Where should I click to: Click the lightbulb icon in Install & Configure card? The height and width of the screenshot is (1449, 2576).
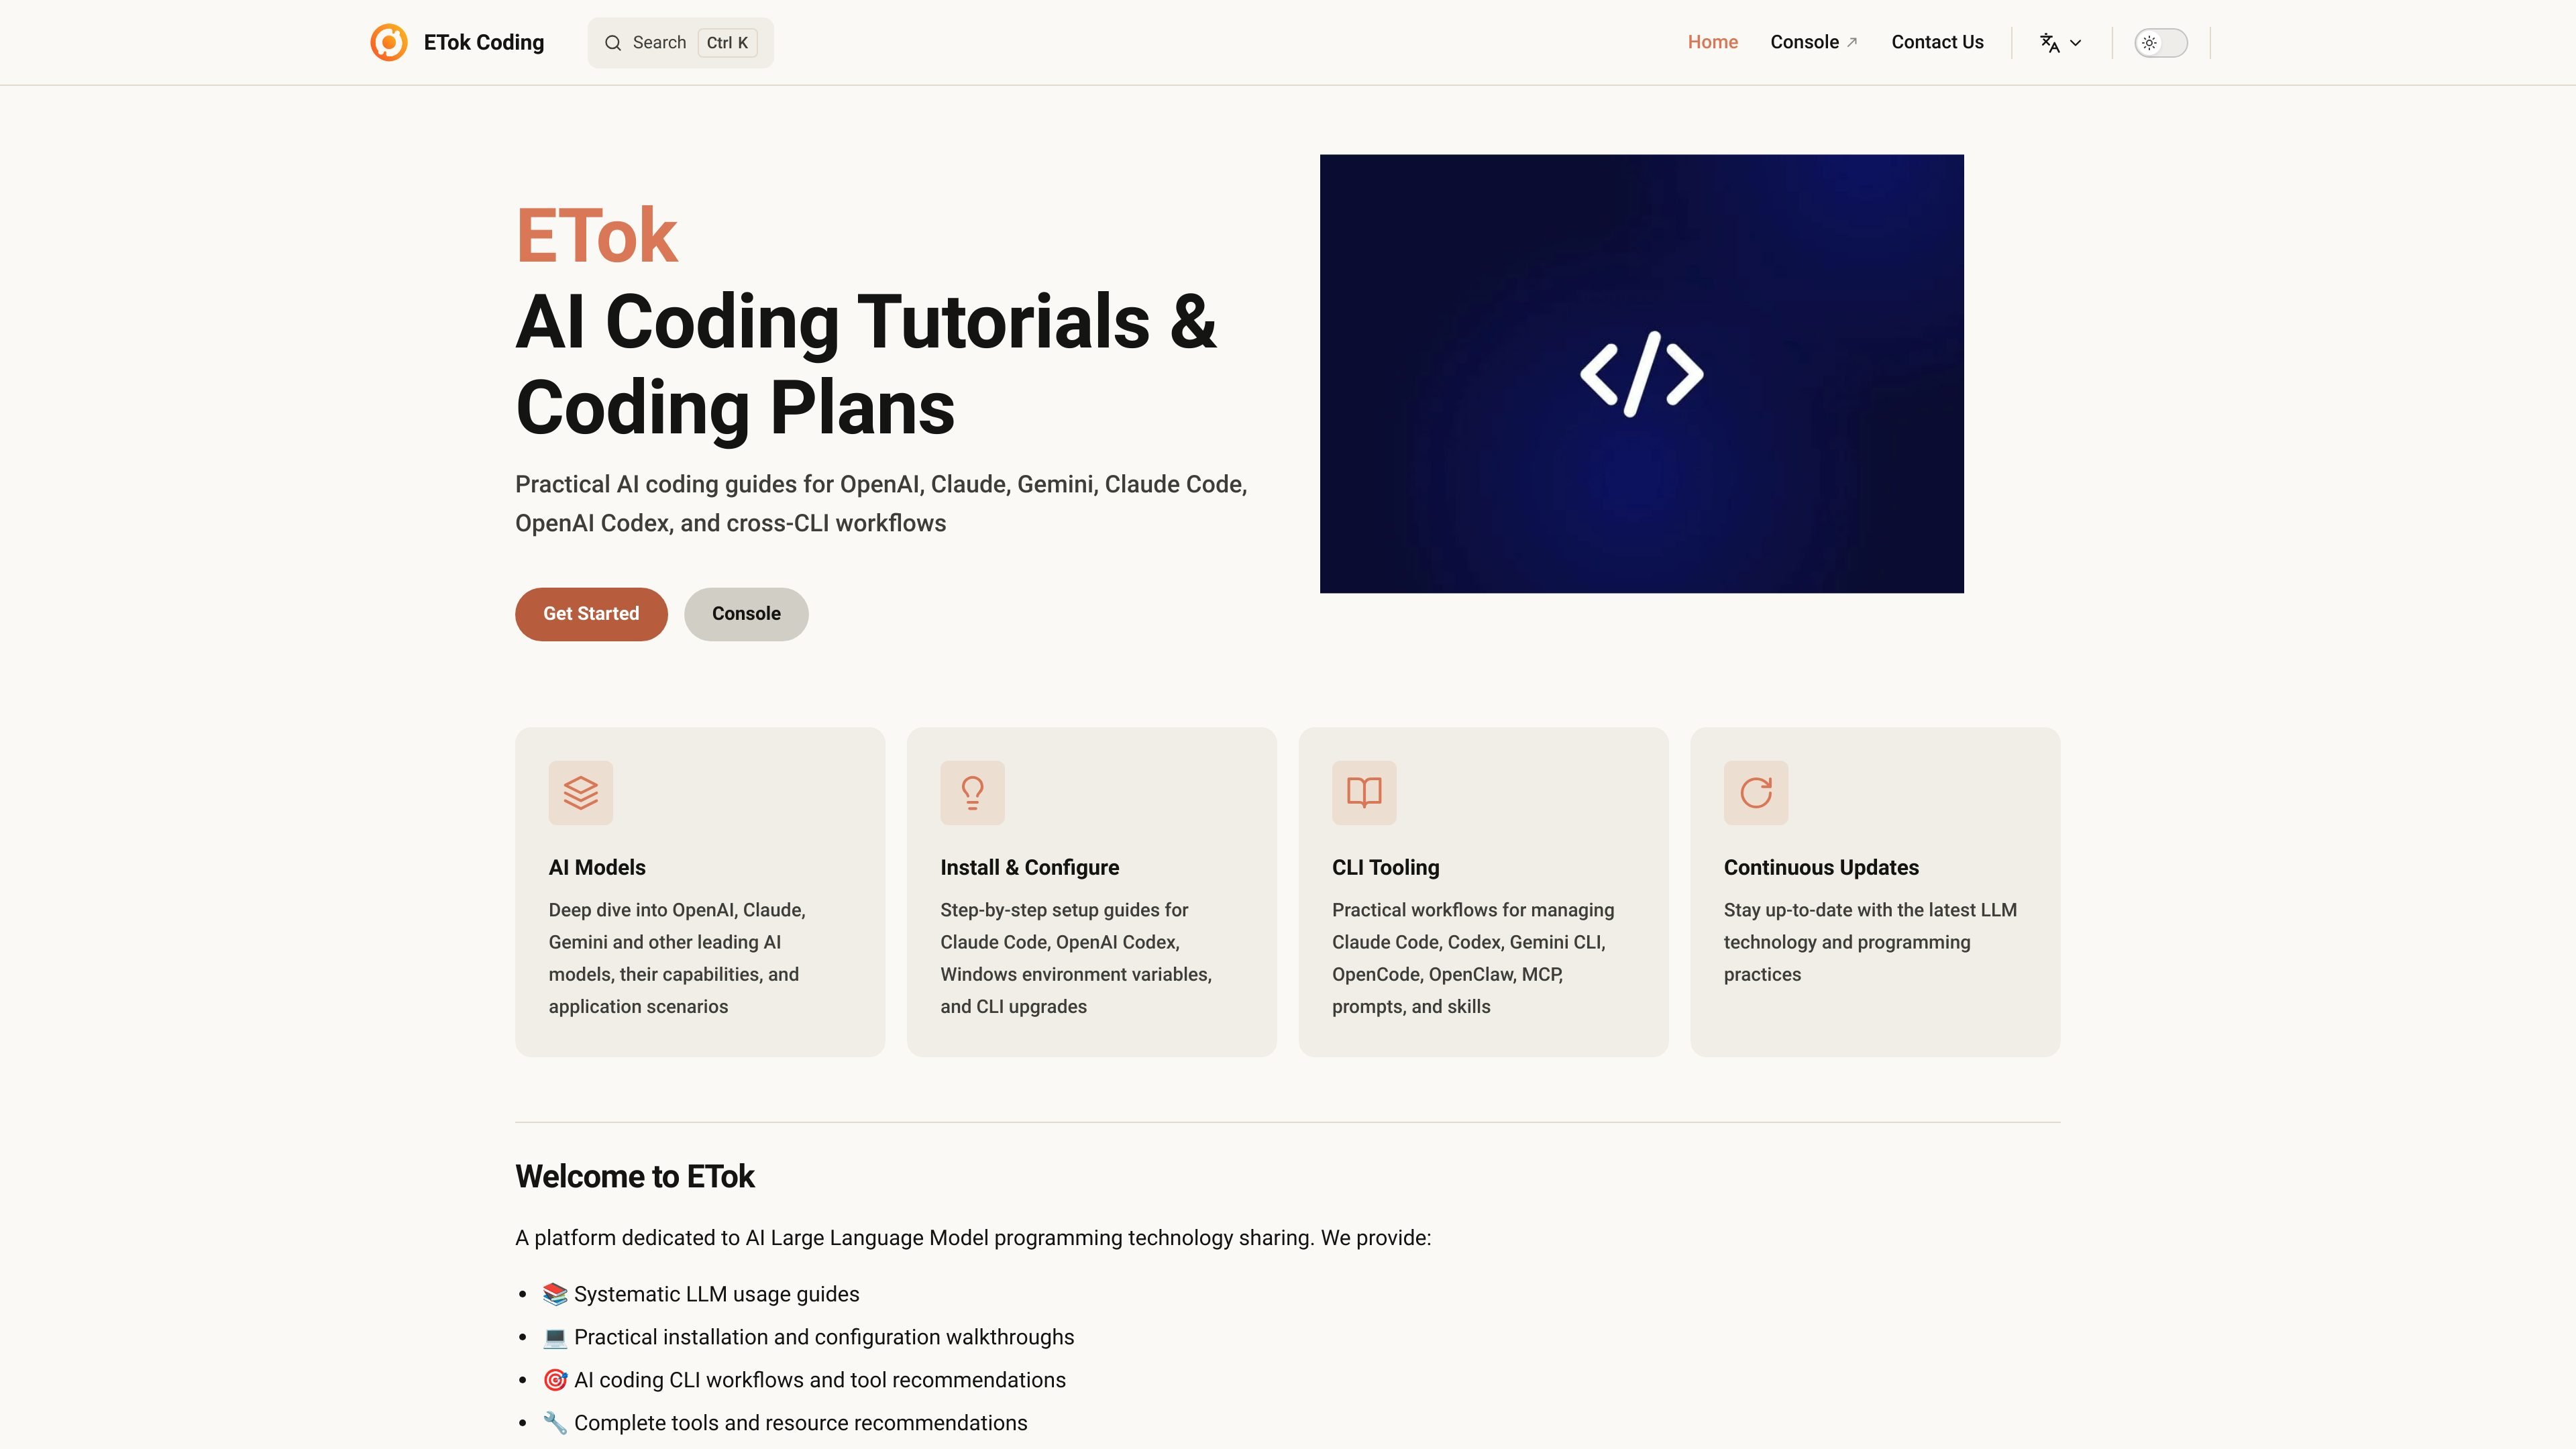pos(972,793)
